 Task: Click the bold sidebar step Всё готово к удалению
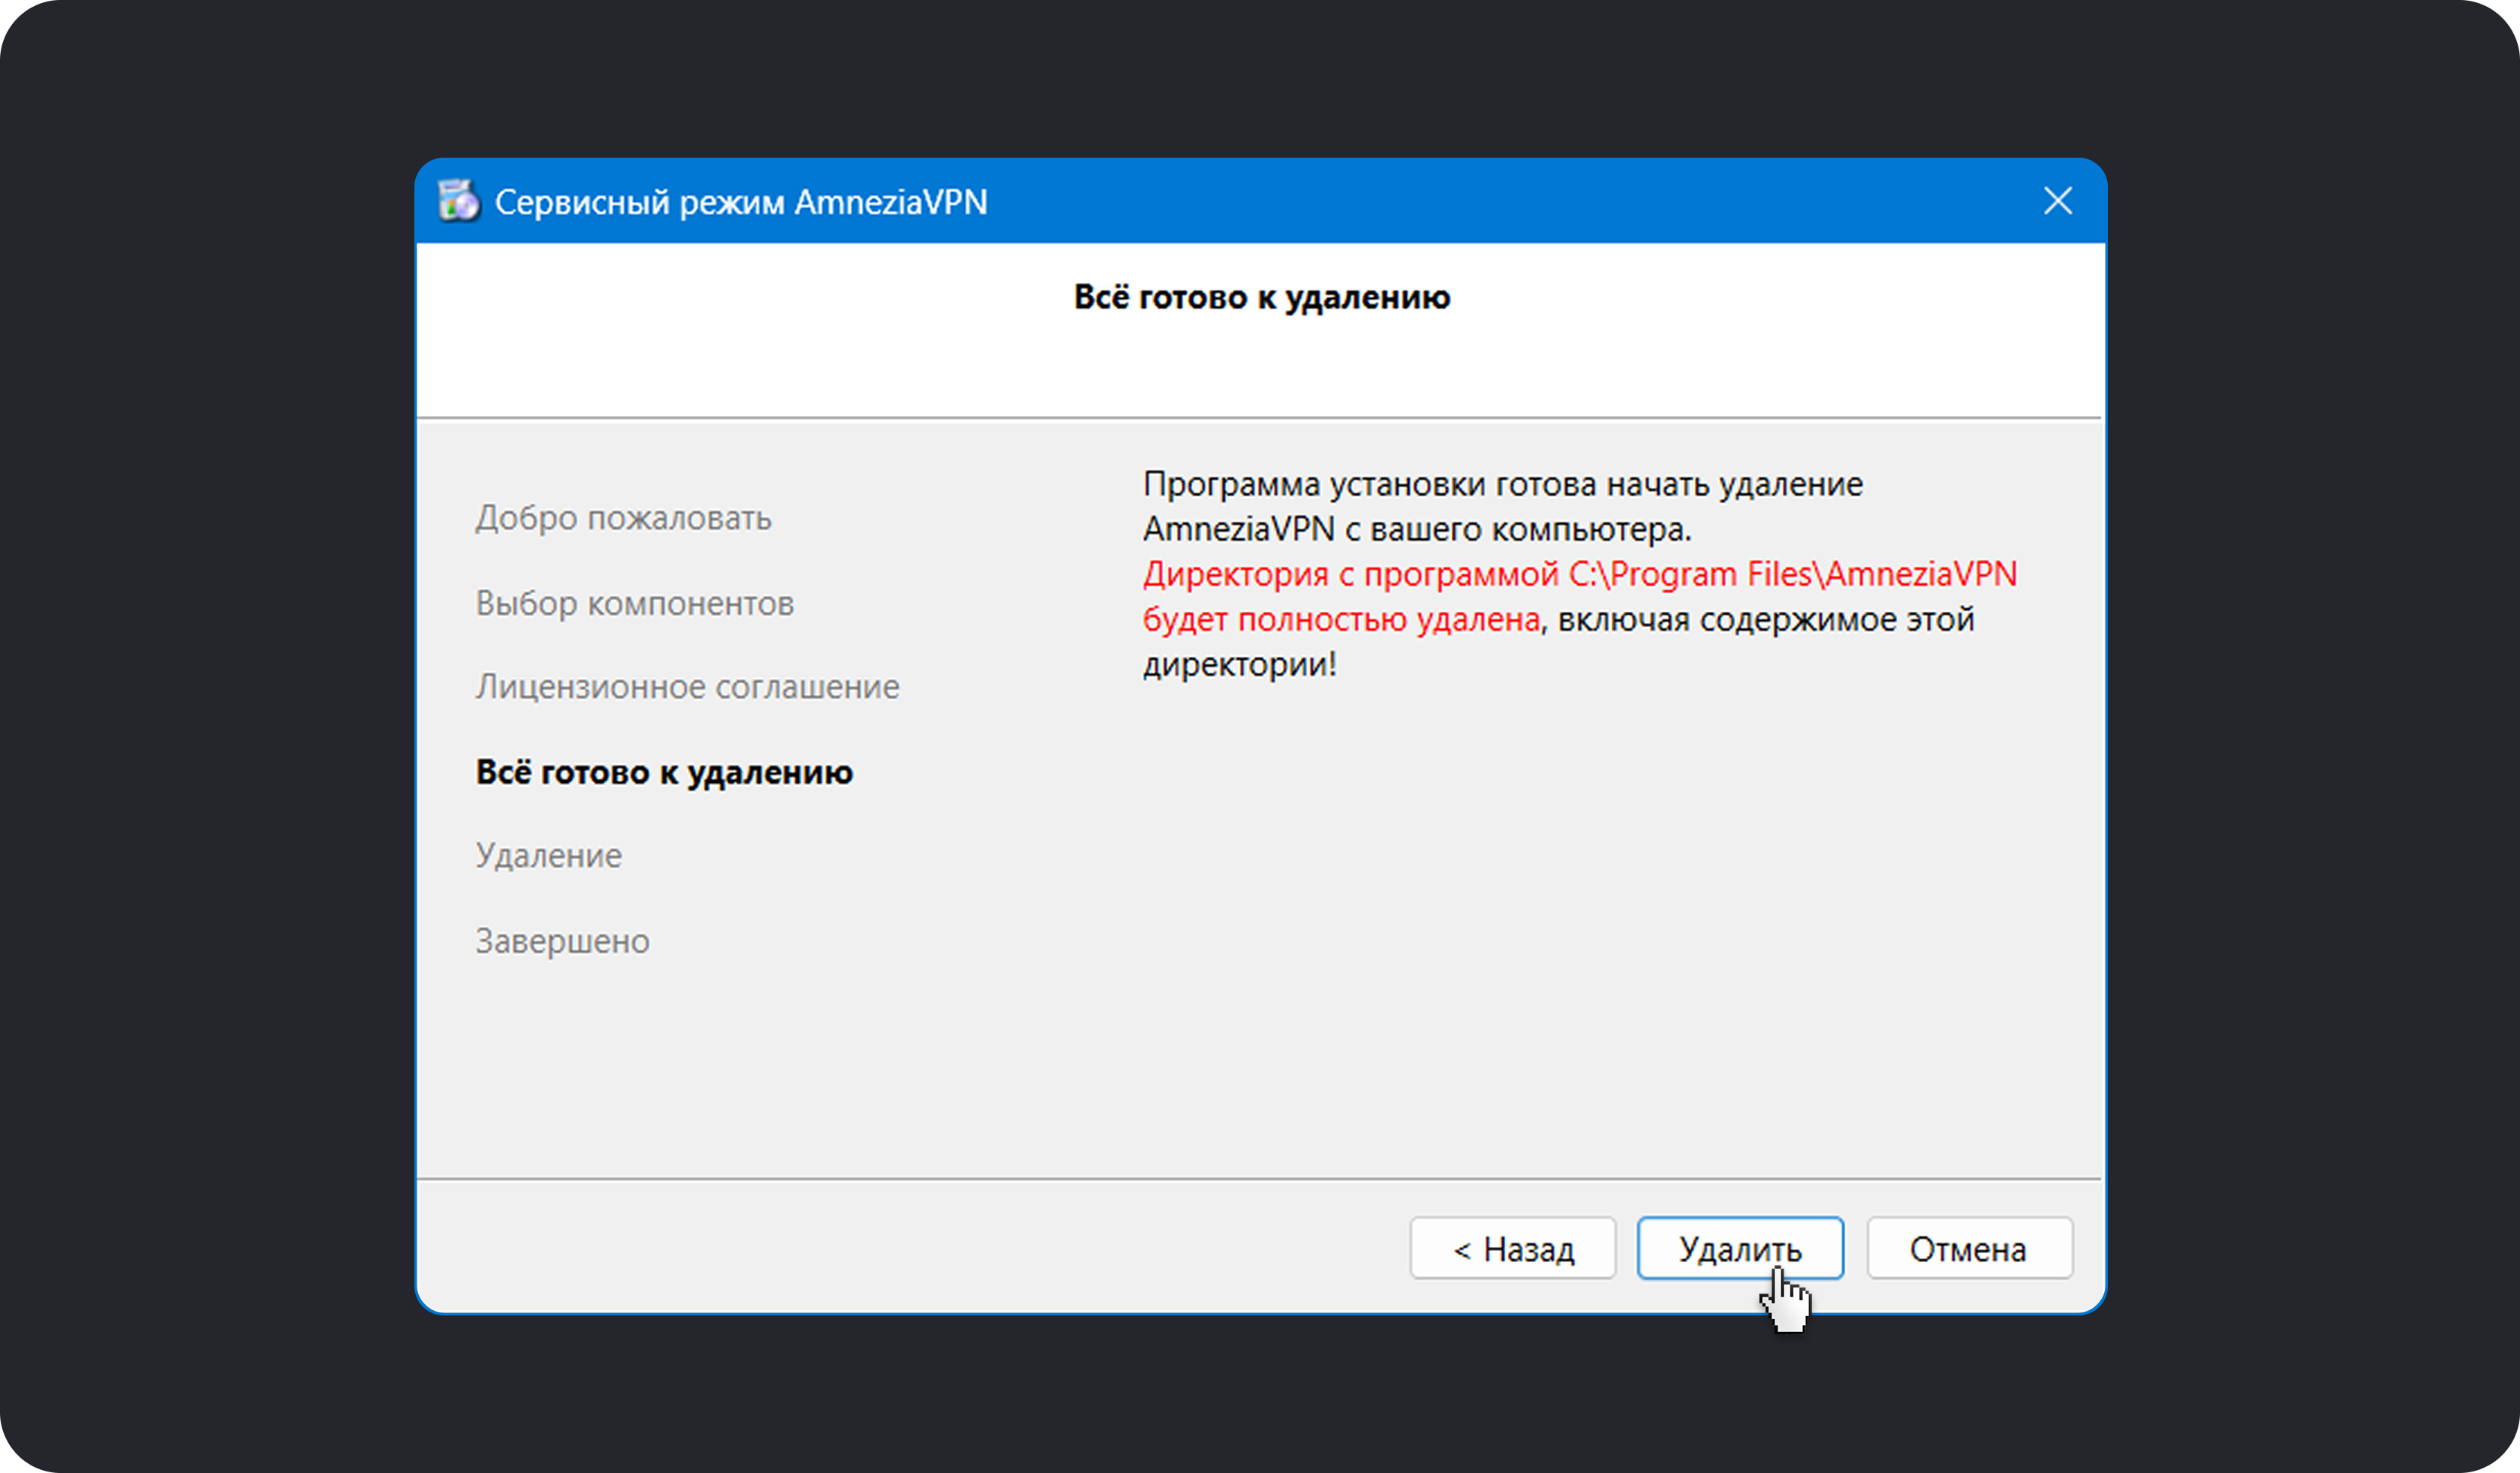coord(664,772)
